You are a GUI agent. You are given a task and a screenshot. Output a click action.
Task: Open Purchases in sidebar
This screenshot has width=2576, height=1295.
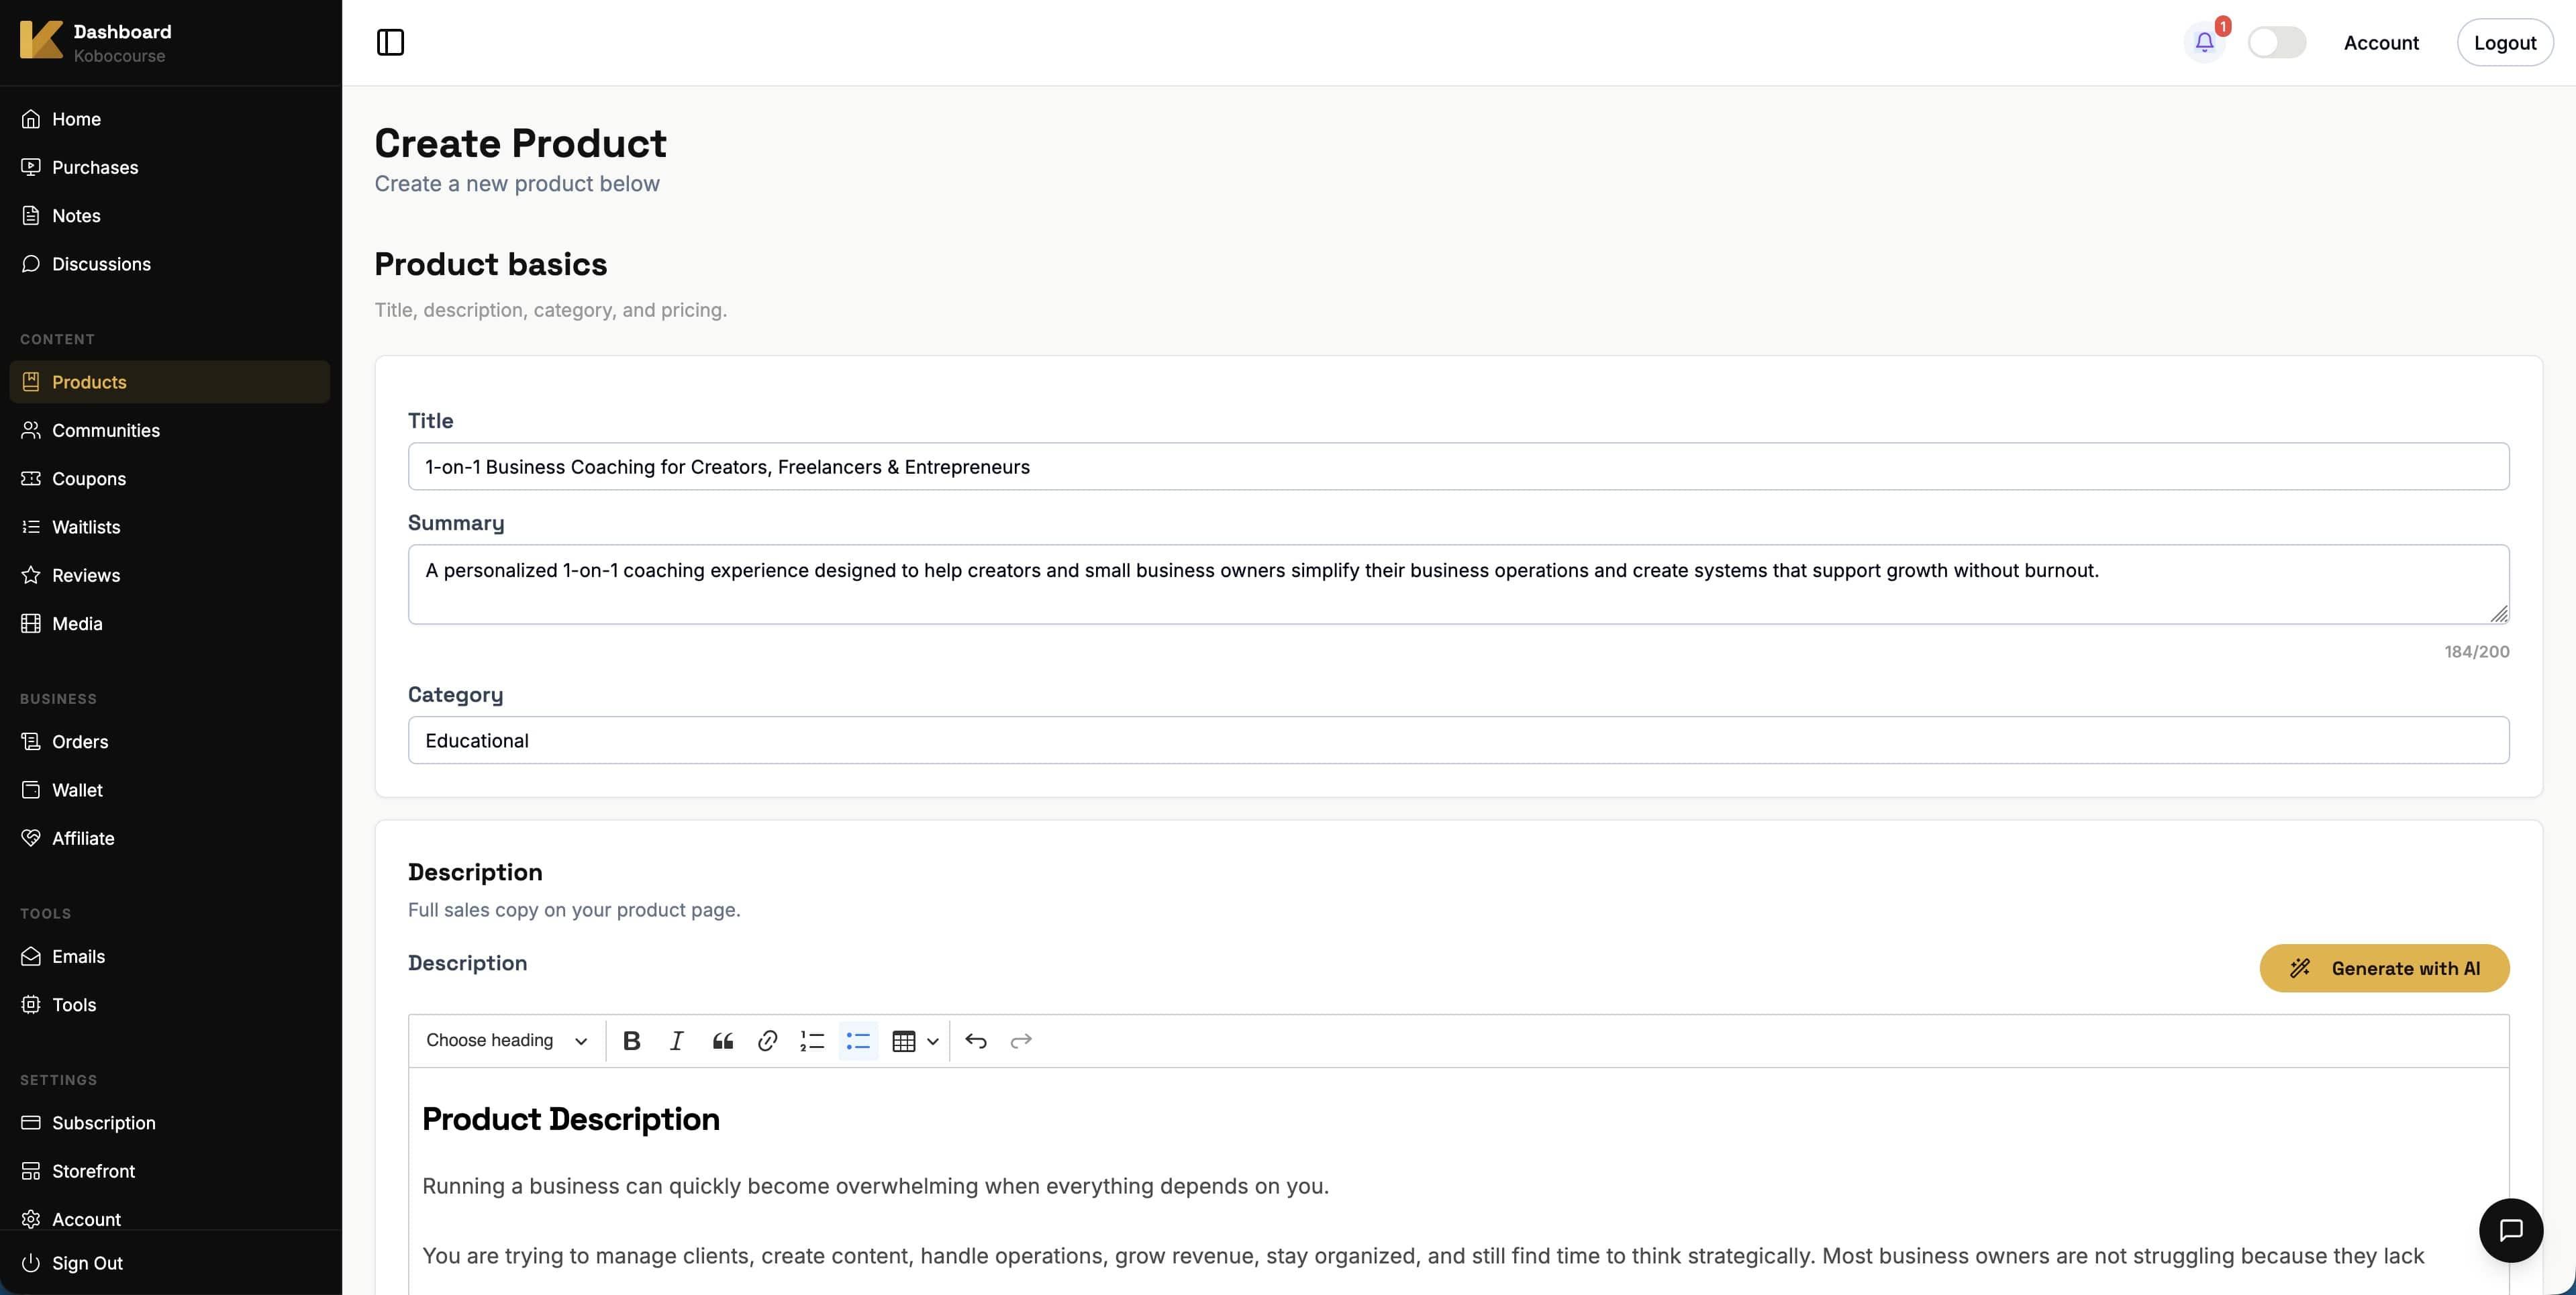click(x=170, y=167)
